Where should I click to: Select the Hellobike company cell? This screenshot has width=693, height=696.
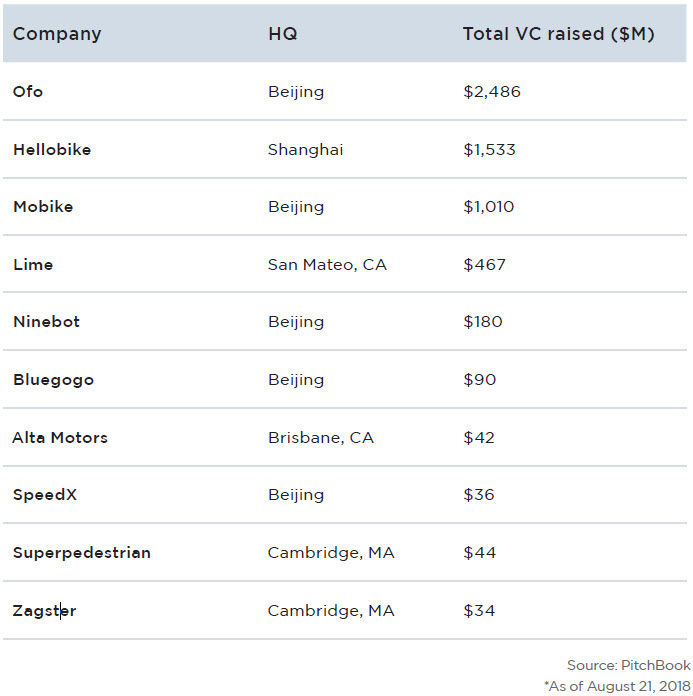pos(52,150)
